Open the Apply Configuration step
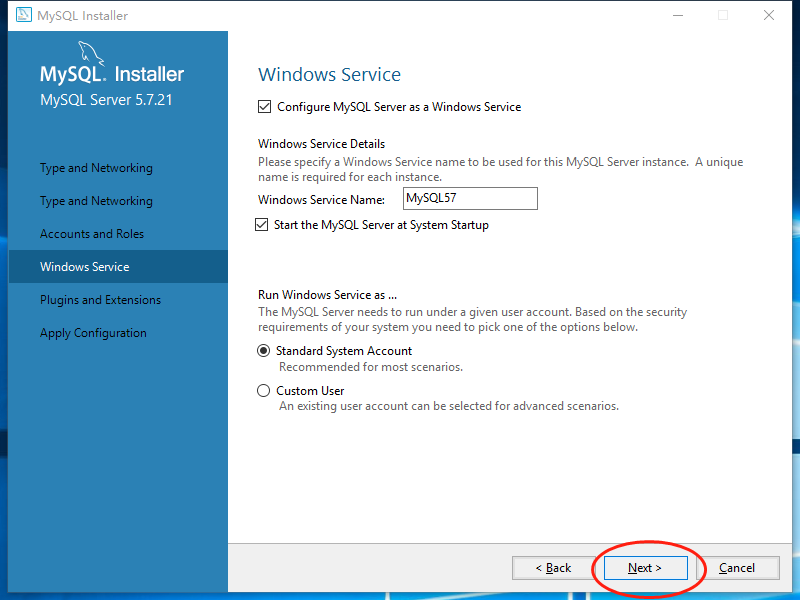This screenshot has width=800, height=600. 93,333
